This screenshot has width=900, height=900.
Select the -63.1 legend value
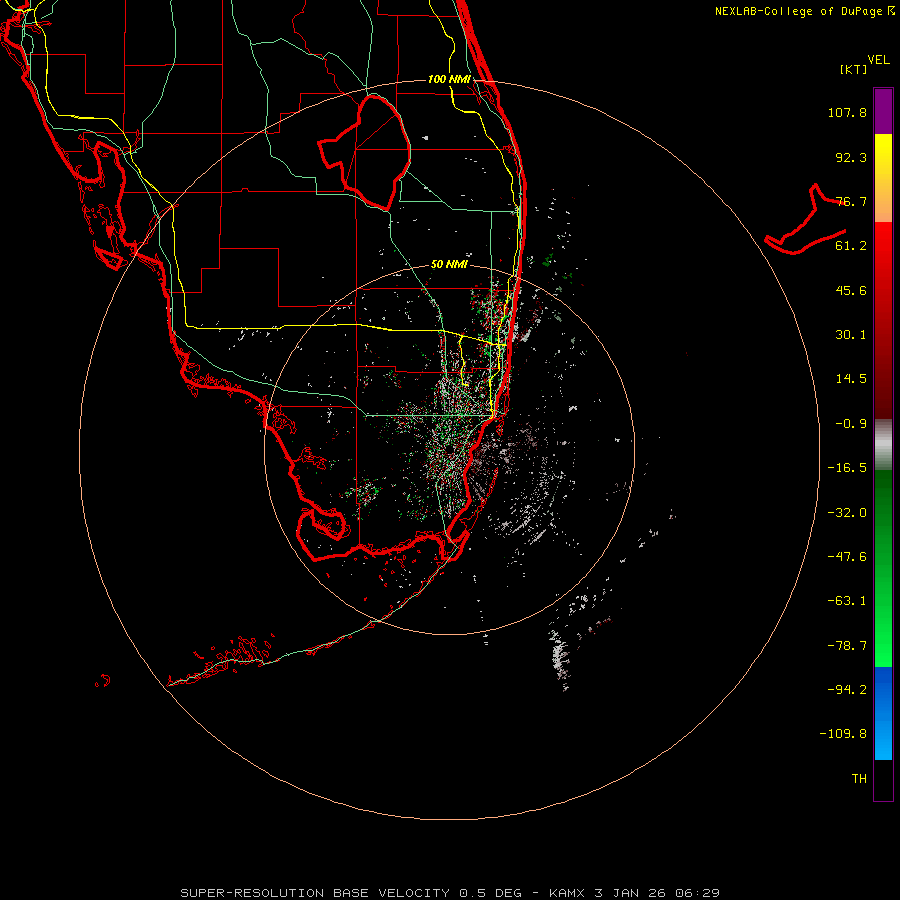coord(847,601)
